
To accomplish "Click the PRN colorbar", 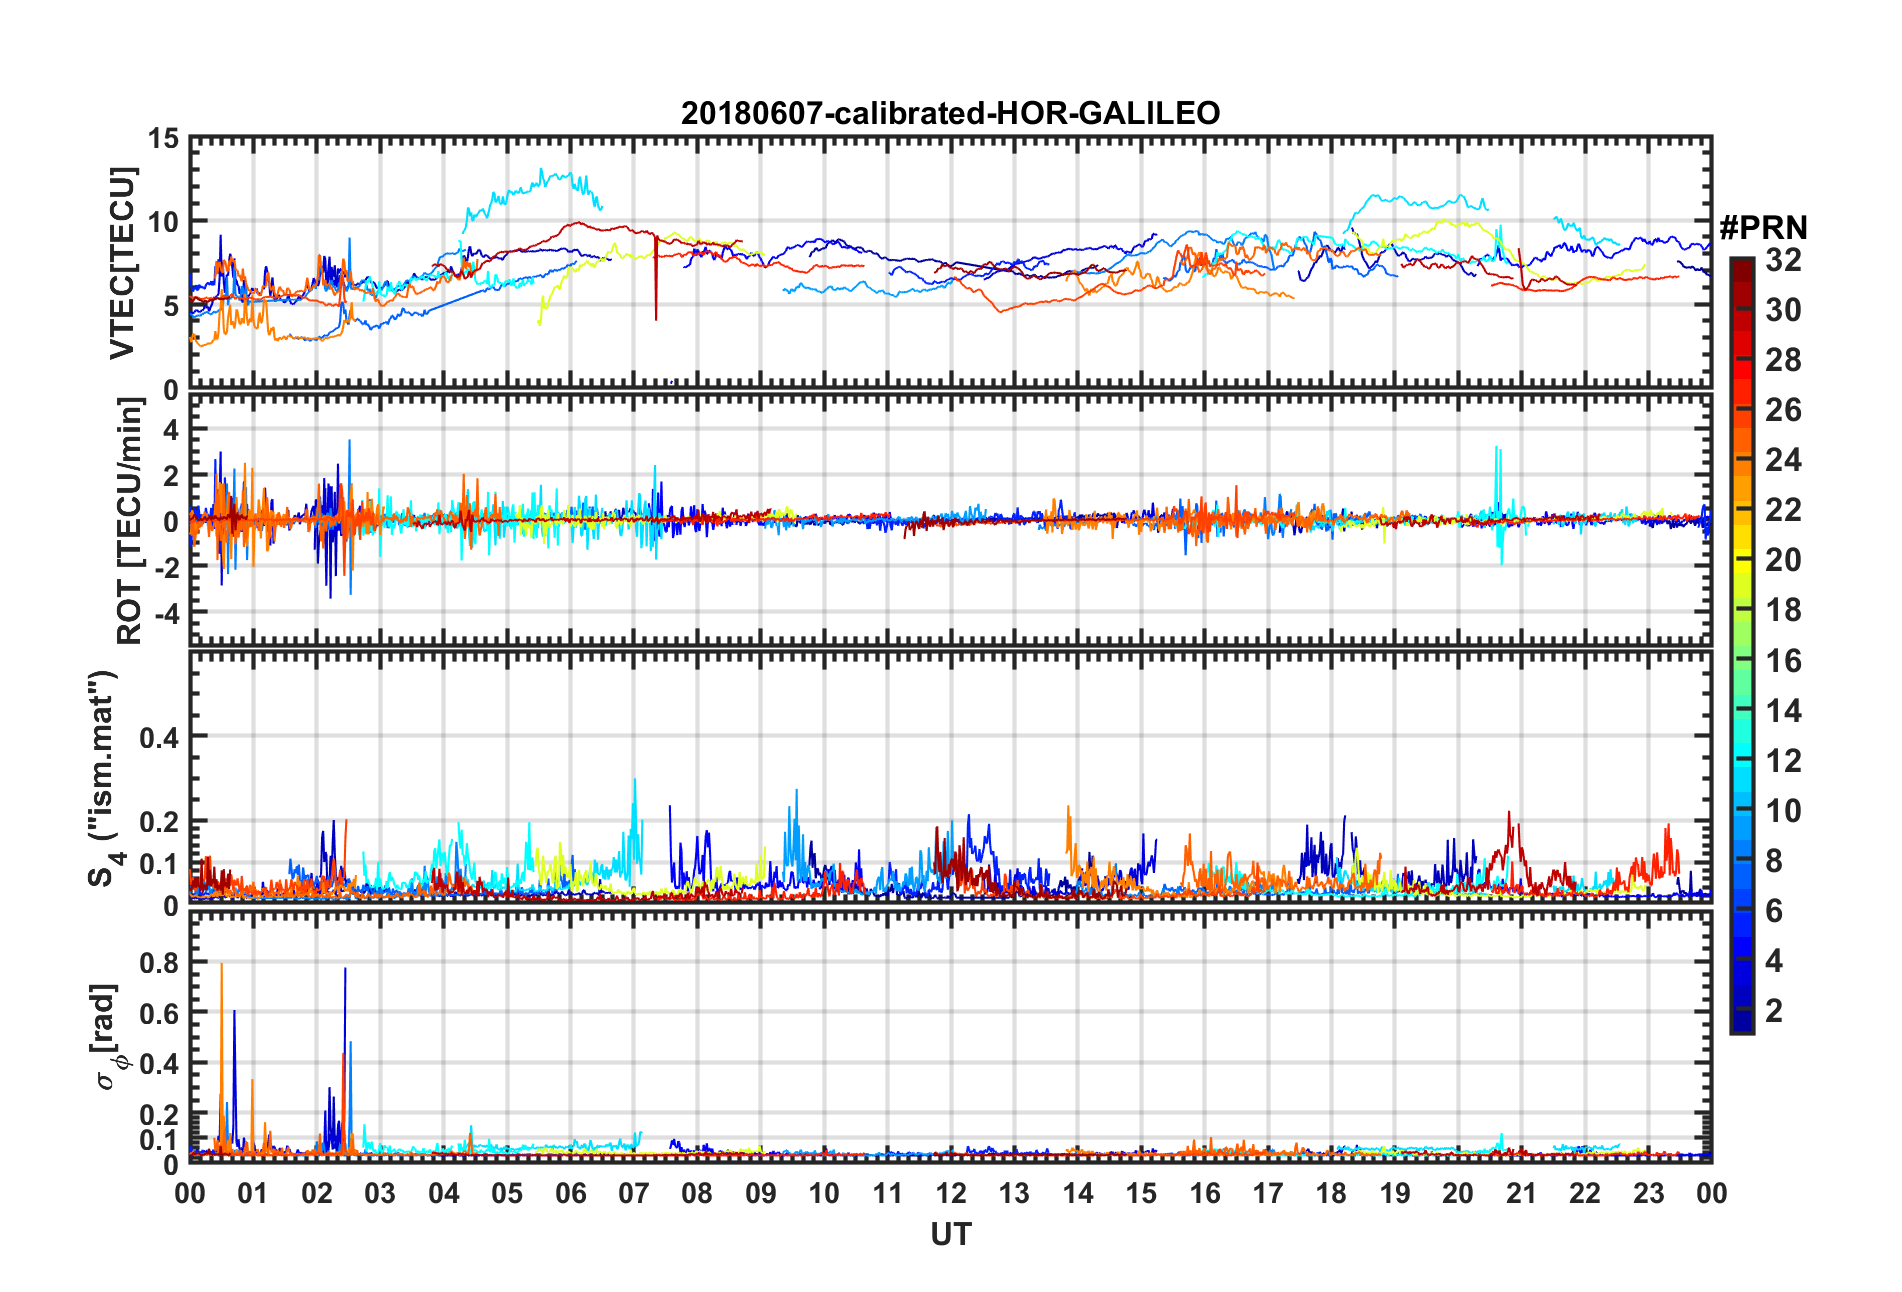I will pyautogui.click(x=1742, y=645).
